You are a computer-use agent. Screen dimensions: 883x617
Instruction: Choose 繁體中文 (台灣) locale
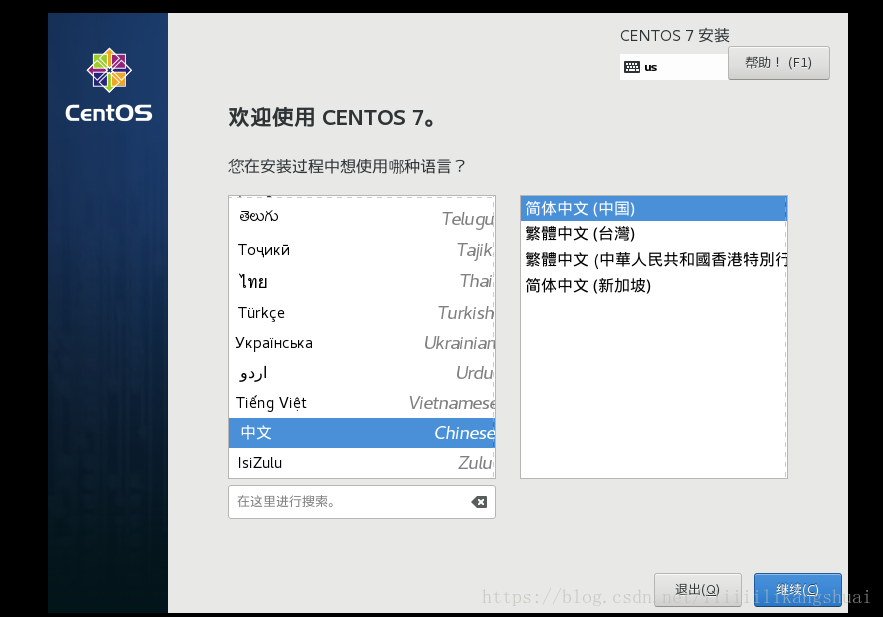[x=653, y=234]
